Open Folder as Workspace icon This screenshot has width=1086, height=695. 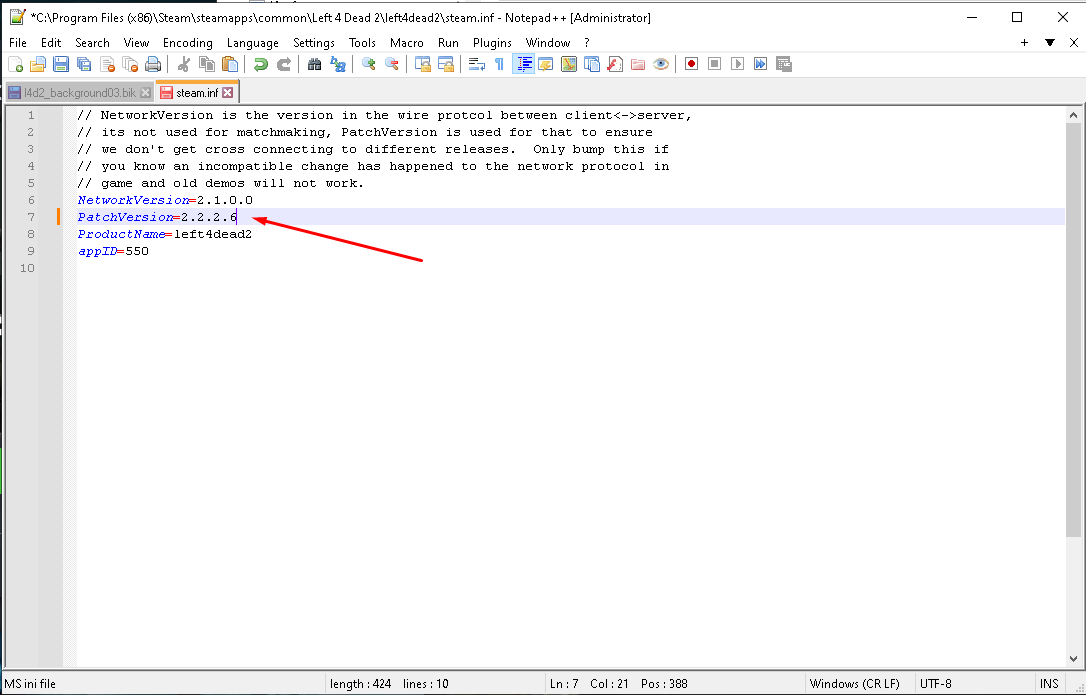tap(638, 64)
